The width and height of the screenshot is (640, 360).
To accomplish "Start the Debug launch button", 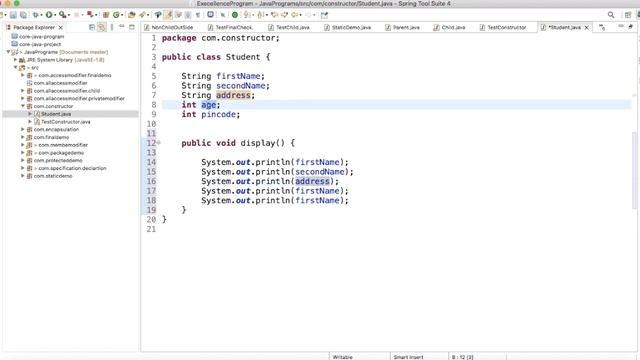I will [36, 15].
